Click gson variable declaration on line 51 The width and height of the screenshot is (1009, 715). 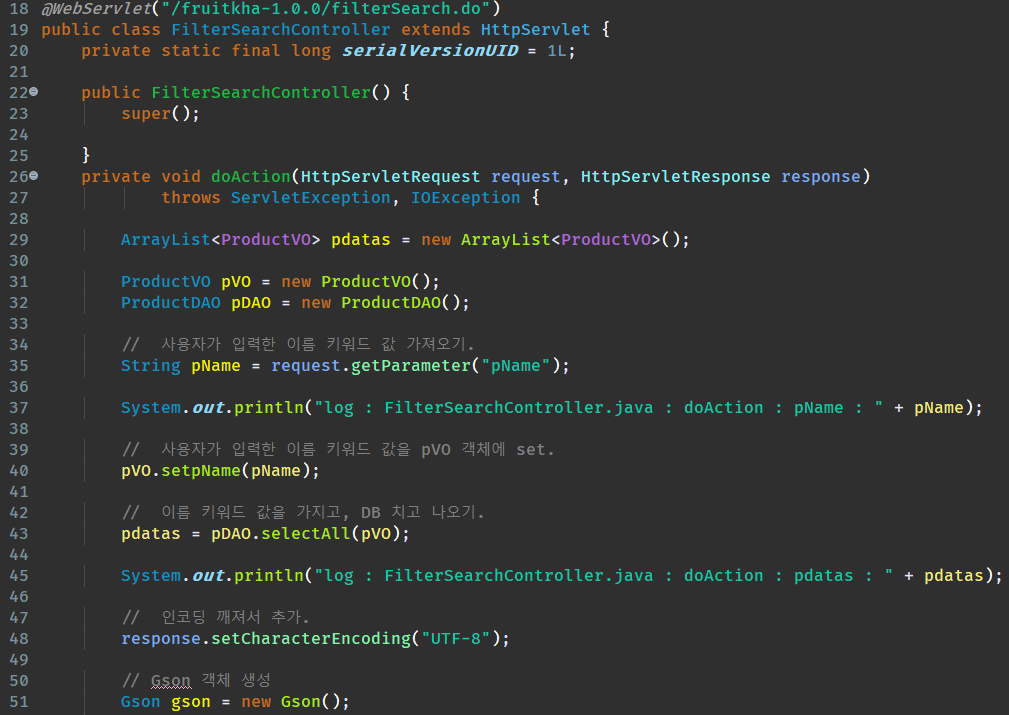(x=190, y=701)
